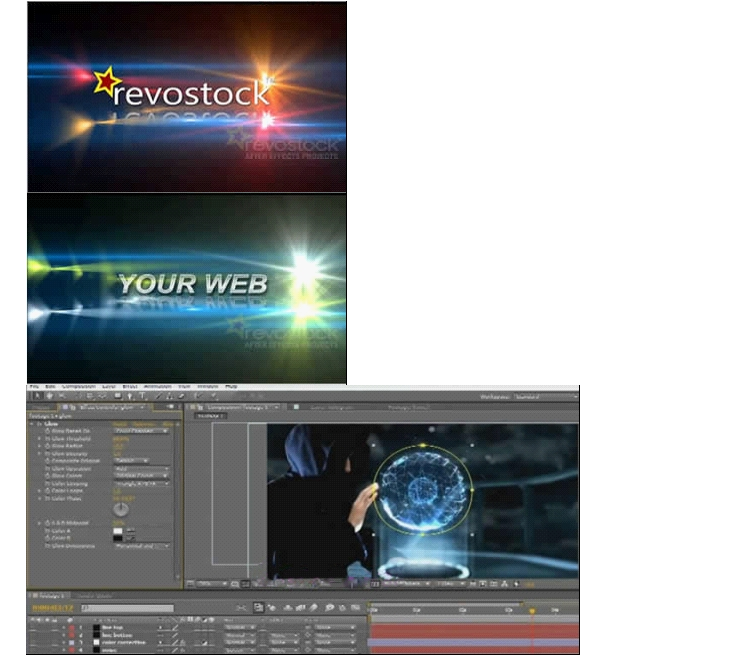
Task: Select the Pan Behind anchor tool
Action: coord(102,396)
